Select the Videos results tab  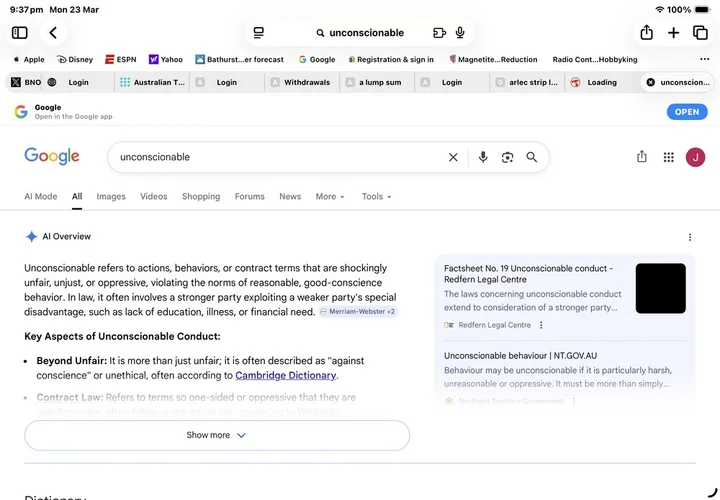click(153, 196)
